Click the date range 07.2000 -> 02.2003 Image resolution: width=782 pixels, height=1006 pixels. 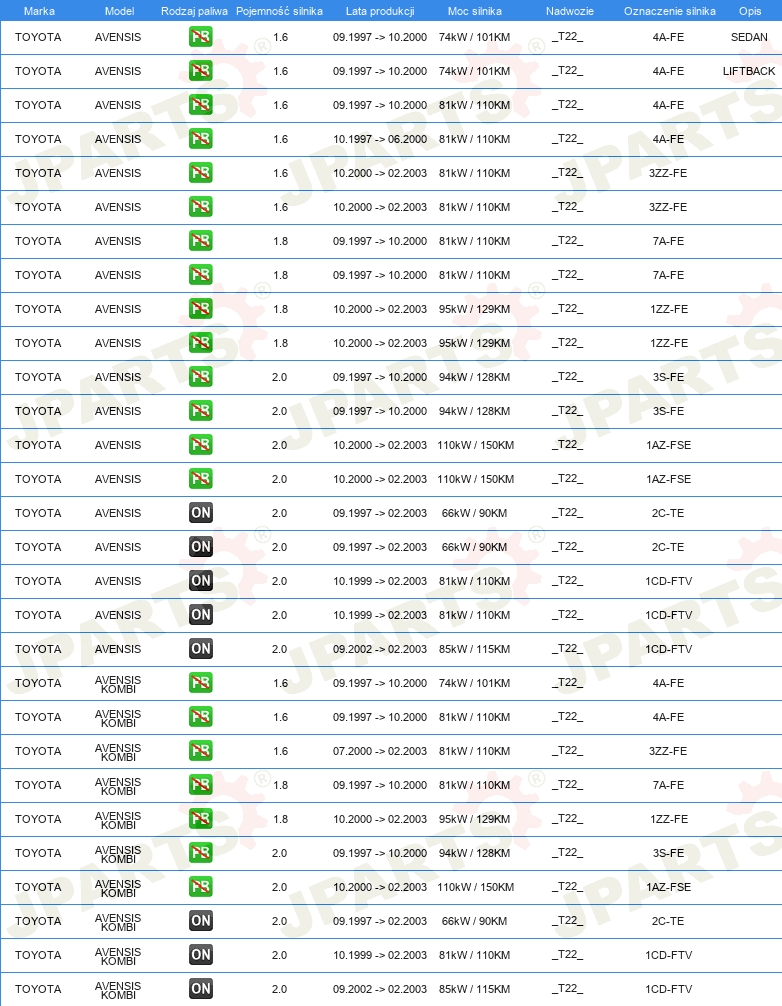click(380, 751)
